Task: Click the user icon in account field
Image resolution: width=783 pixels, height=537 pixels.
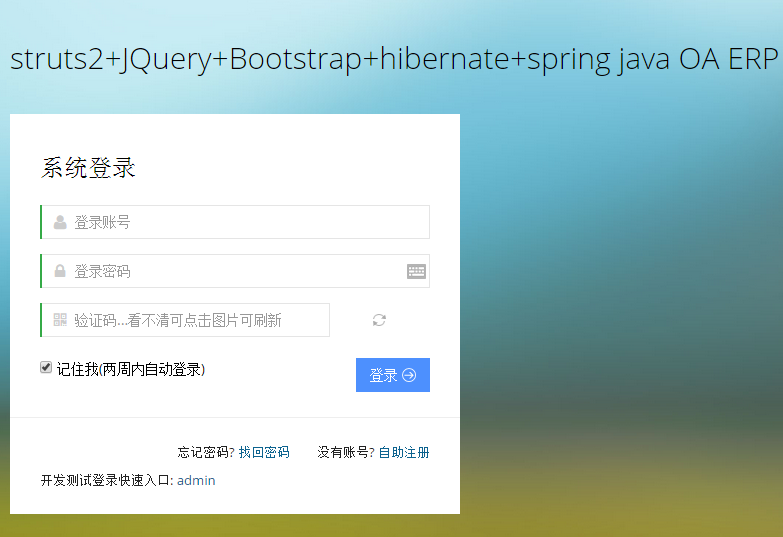Action: point(60,222)
